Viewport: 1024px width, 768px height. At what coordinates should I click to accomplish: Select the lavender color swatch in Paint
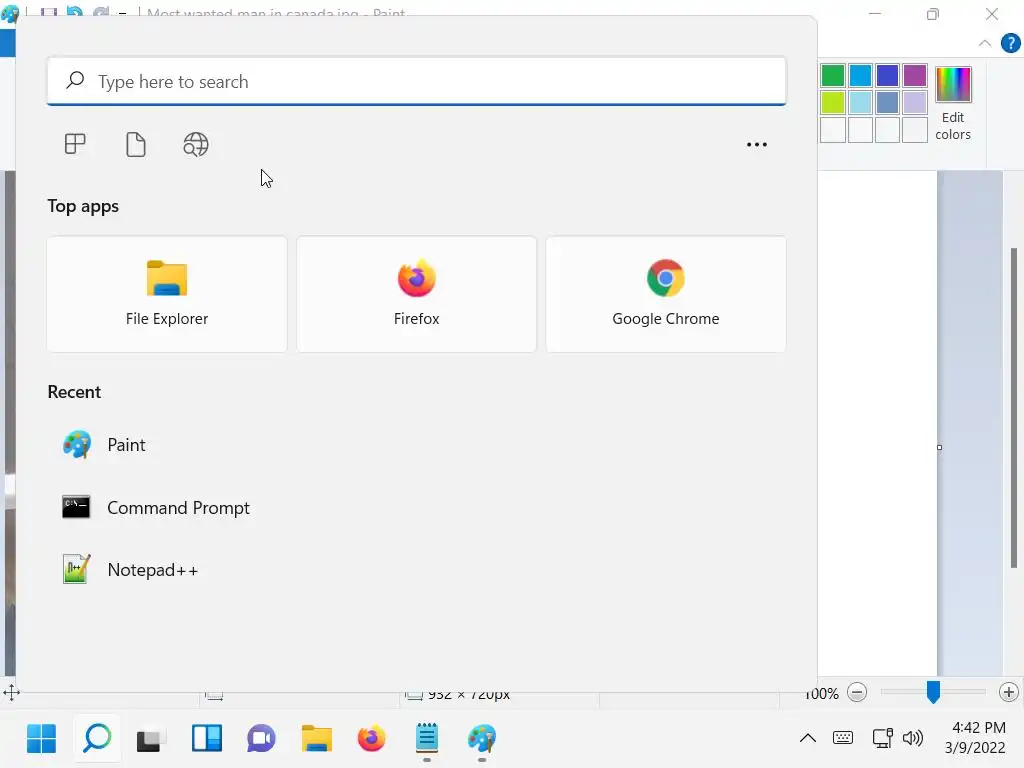(x=915, y=103)
